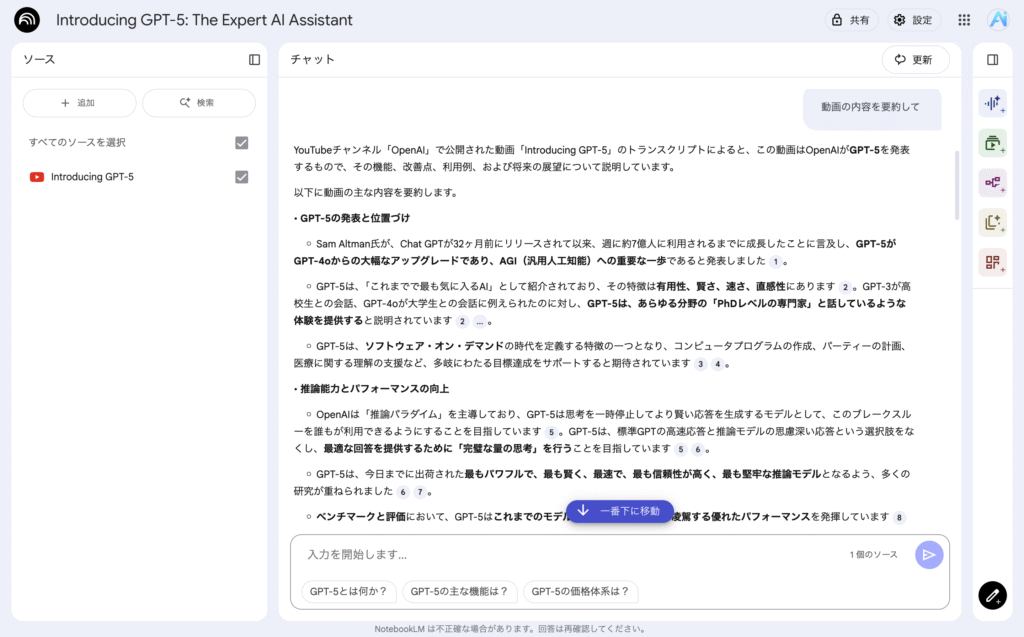
Task: Expand the citation ellipsis chip
Action: click(x=480, y=321)
